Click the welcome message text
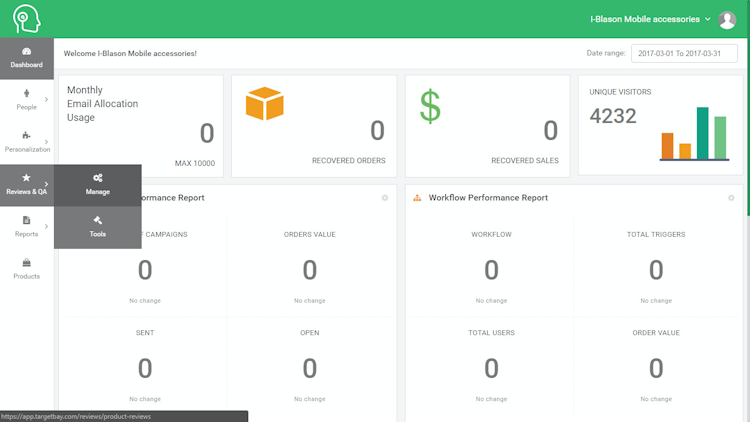The width and height of the screenshot is (750, 422). point(130,54)
